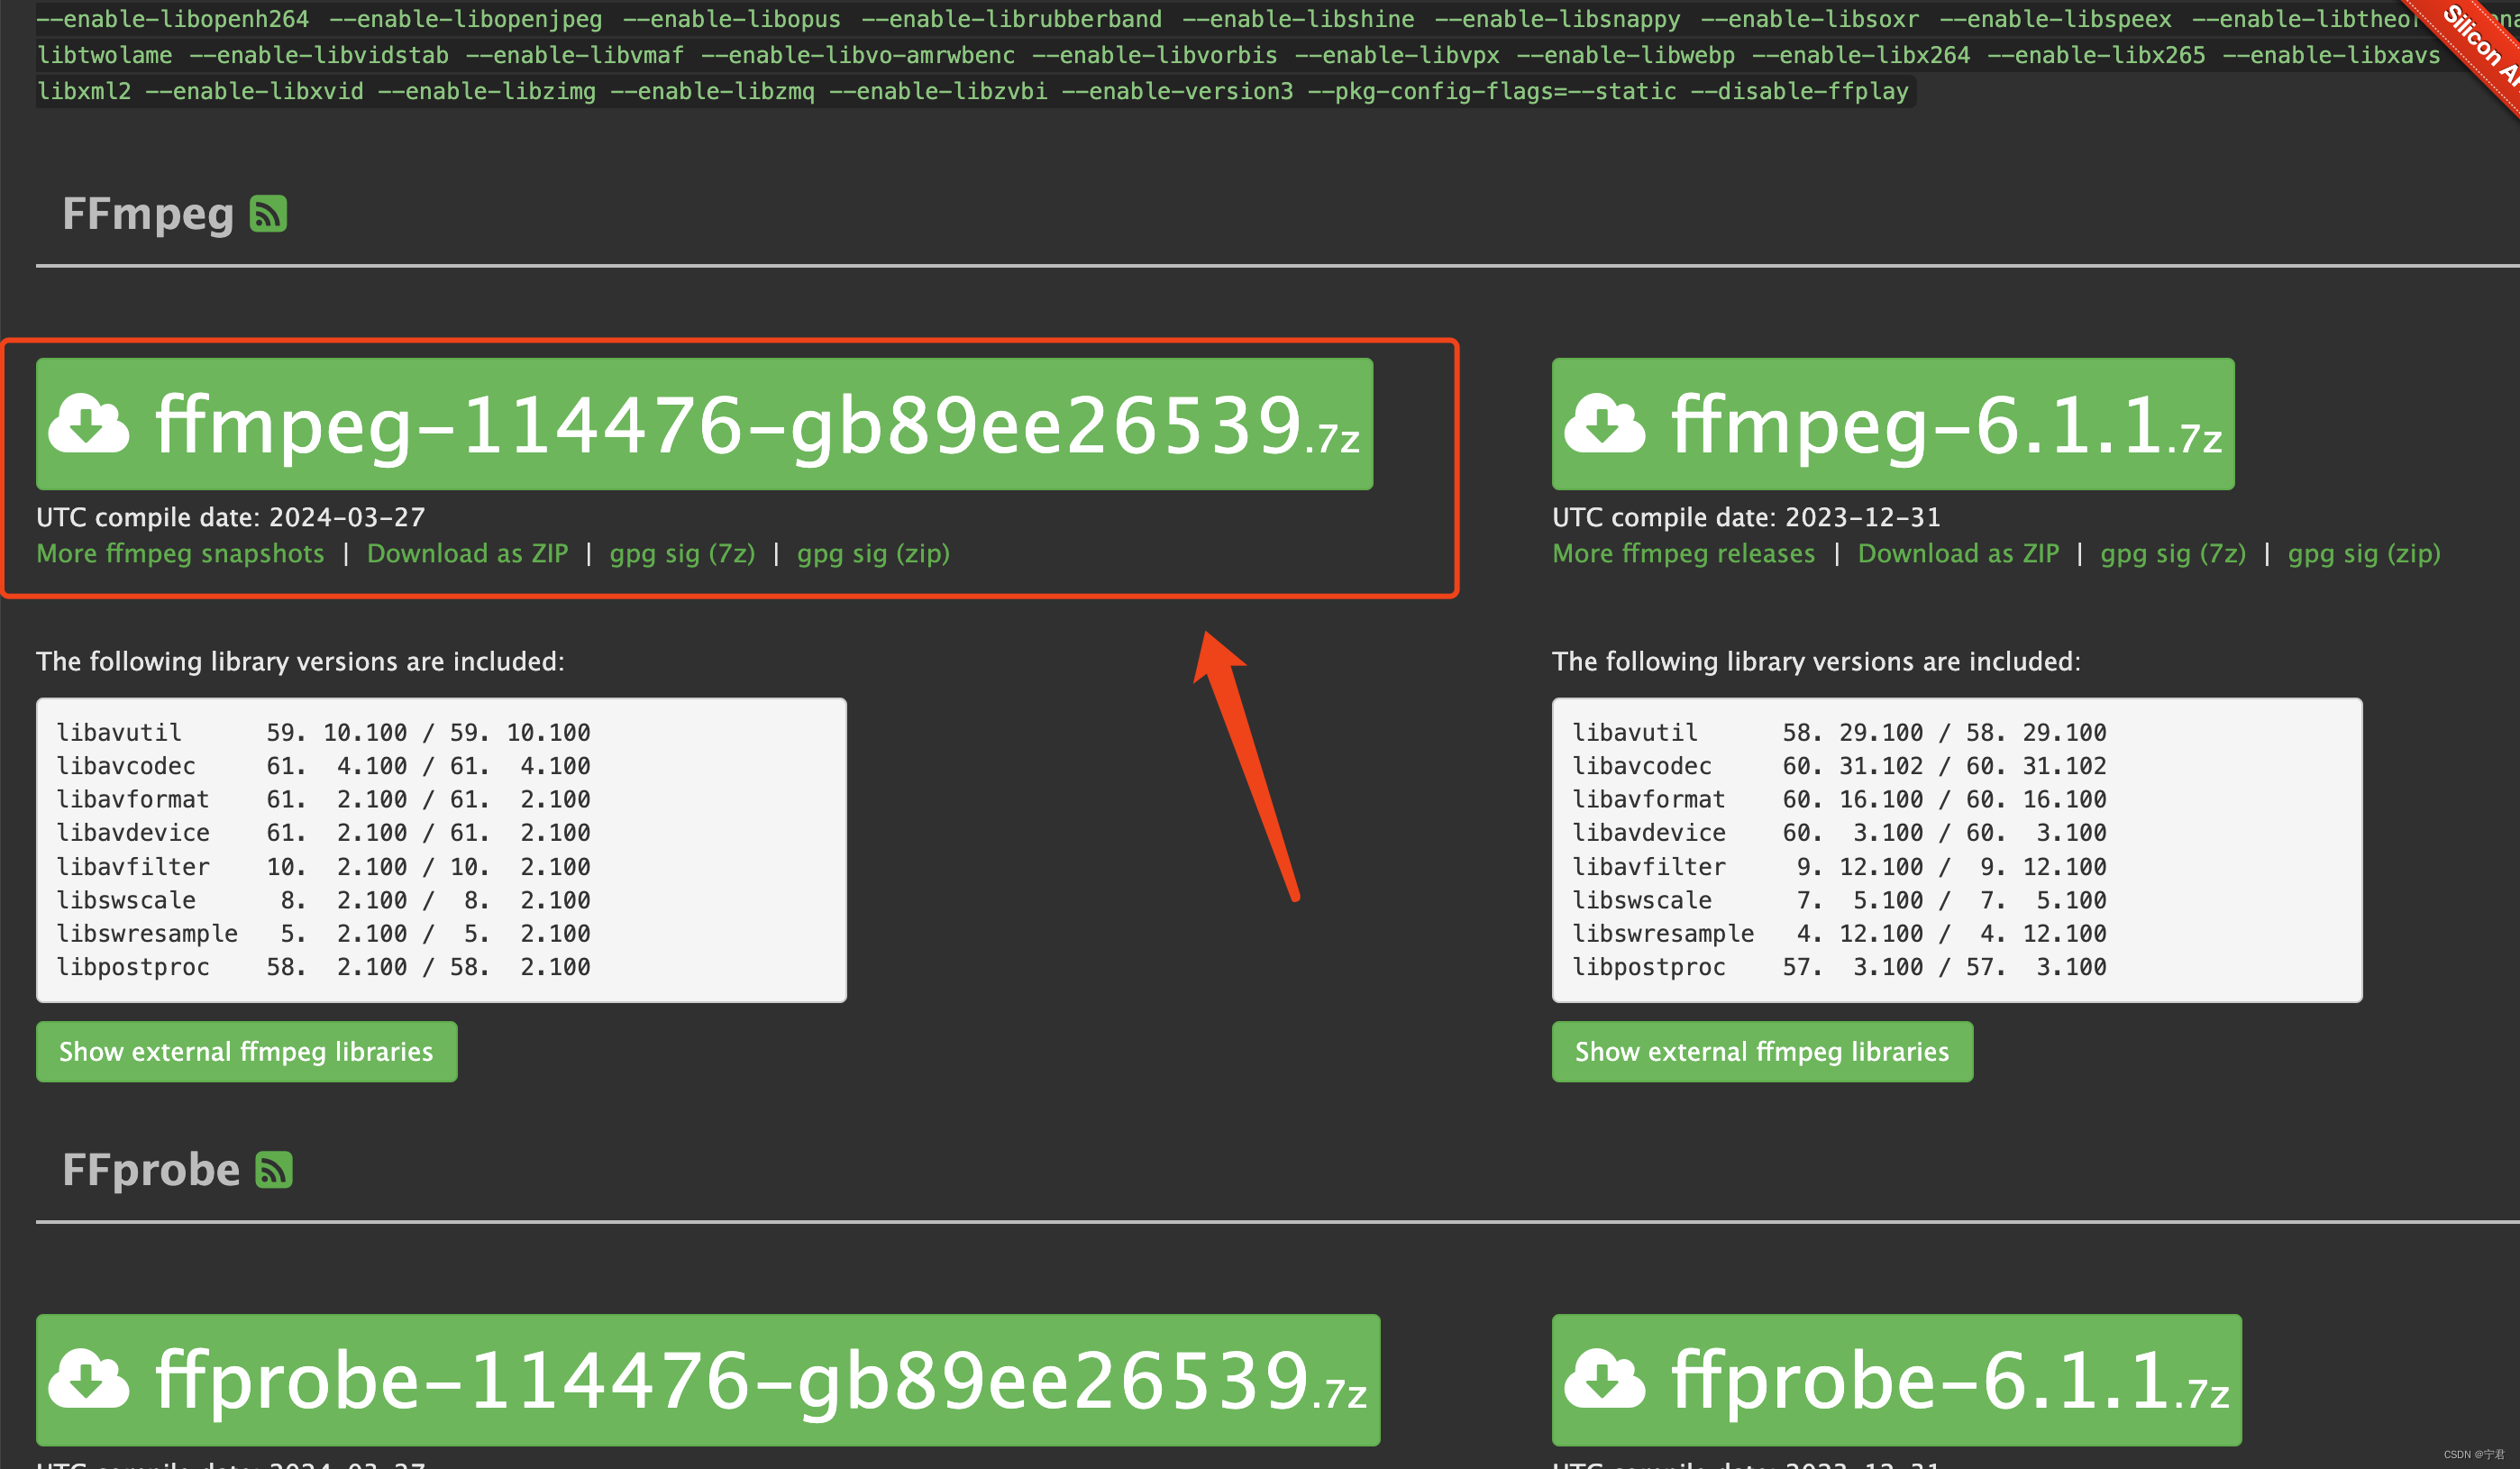Click --disable-ffplay configure flag text
Screen dimensions: 2520x1469
(1800, 91)
